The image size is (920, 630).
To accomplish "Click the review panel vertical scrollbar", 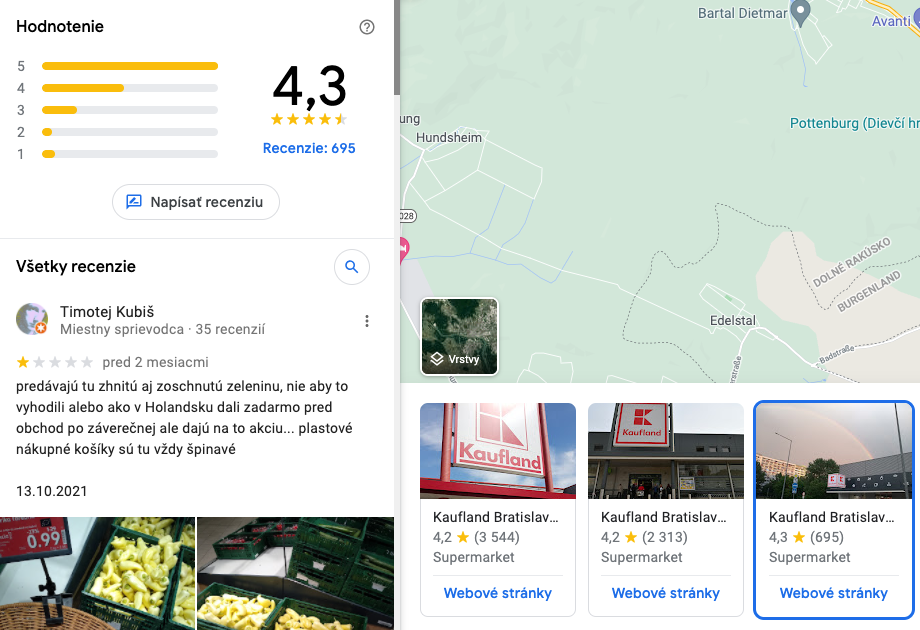I will pos(396,50).
